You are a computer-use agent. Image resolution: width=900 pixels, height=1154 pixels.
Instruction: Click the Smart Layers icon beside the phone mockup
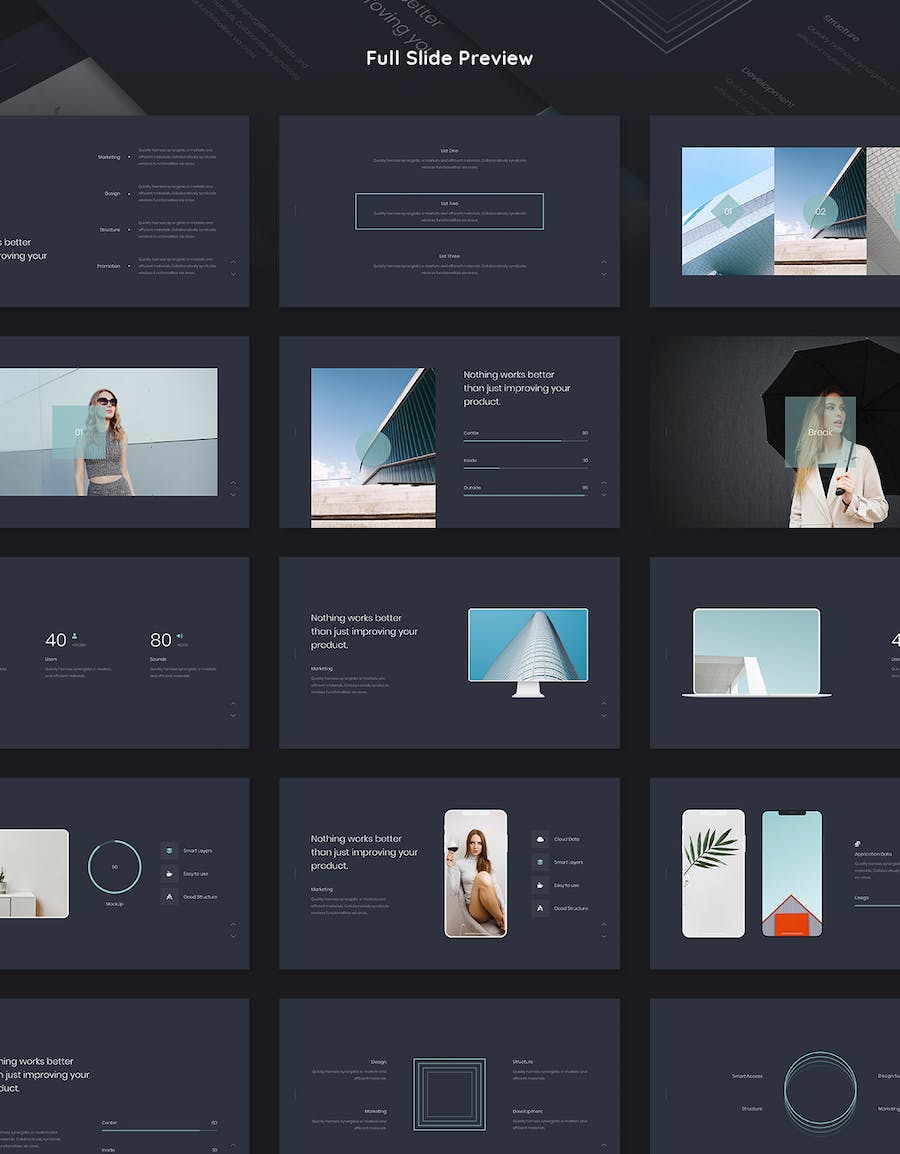540,862
